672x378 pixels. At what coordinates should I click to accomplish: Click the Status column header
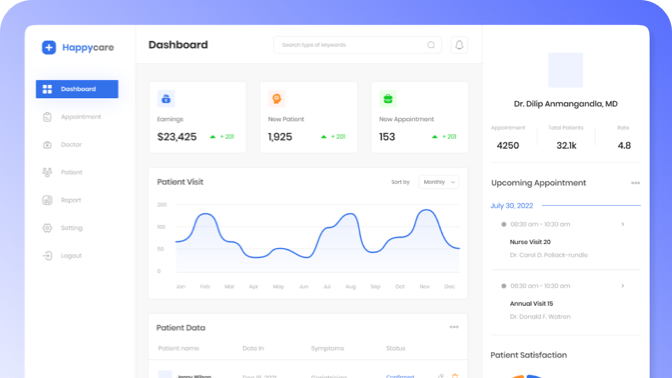point(396,348)
